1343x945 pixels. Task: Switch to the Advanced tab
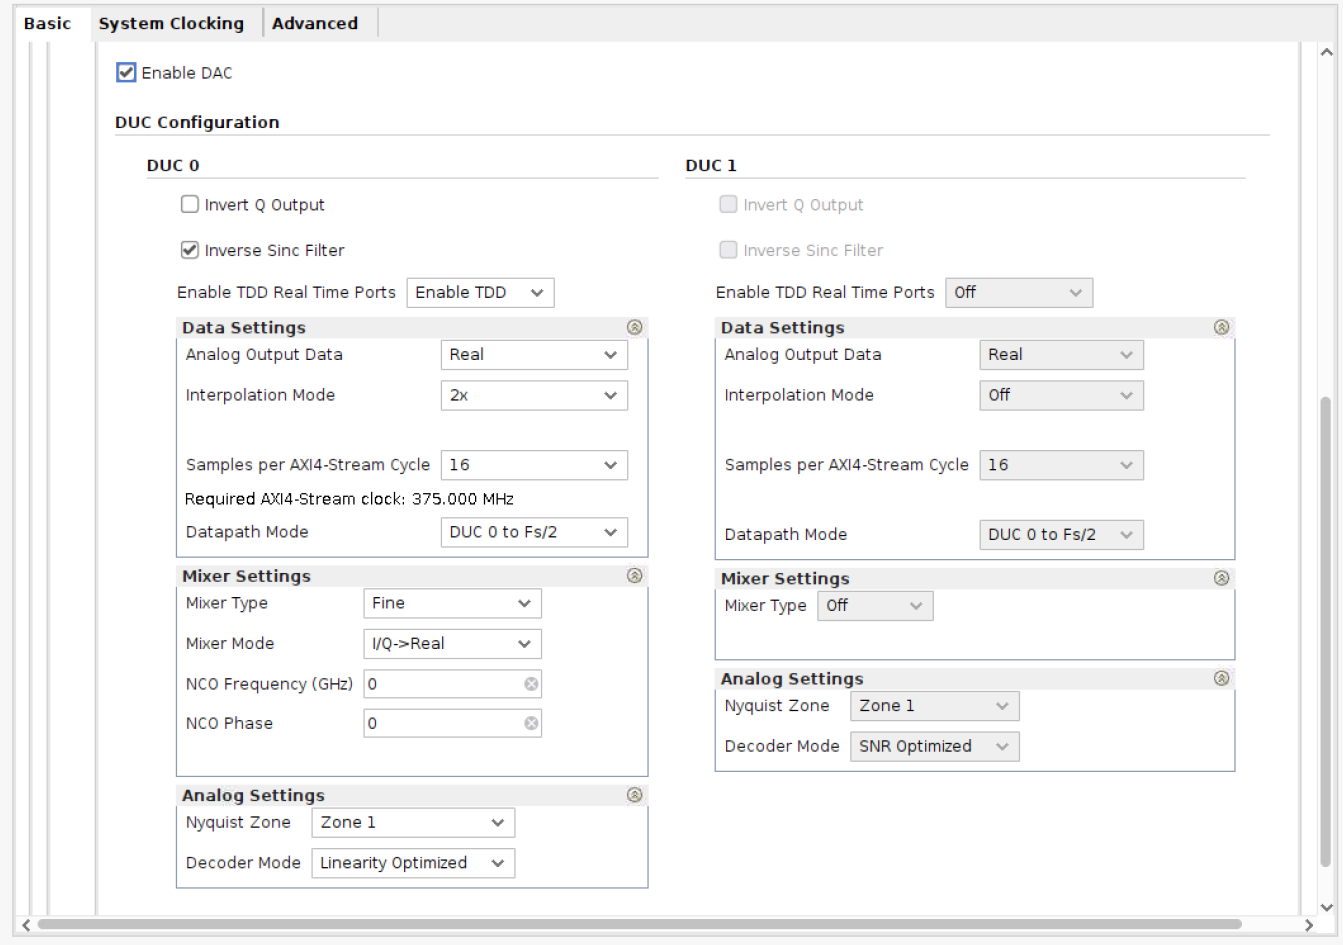(315, 23)
